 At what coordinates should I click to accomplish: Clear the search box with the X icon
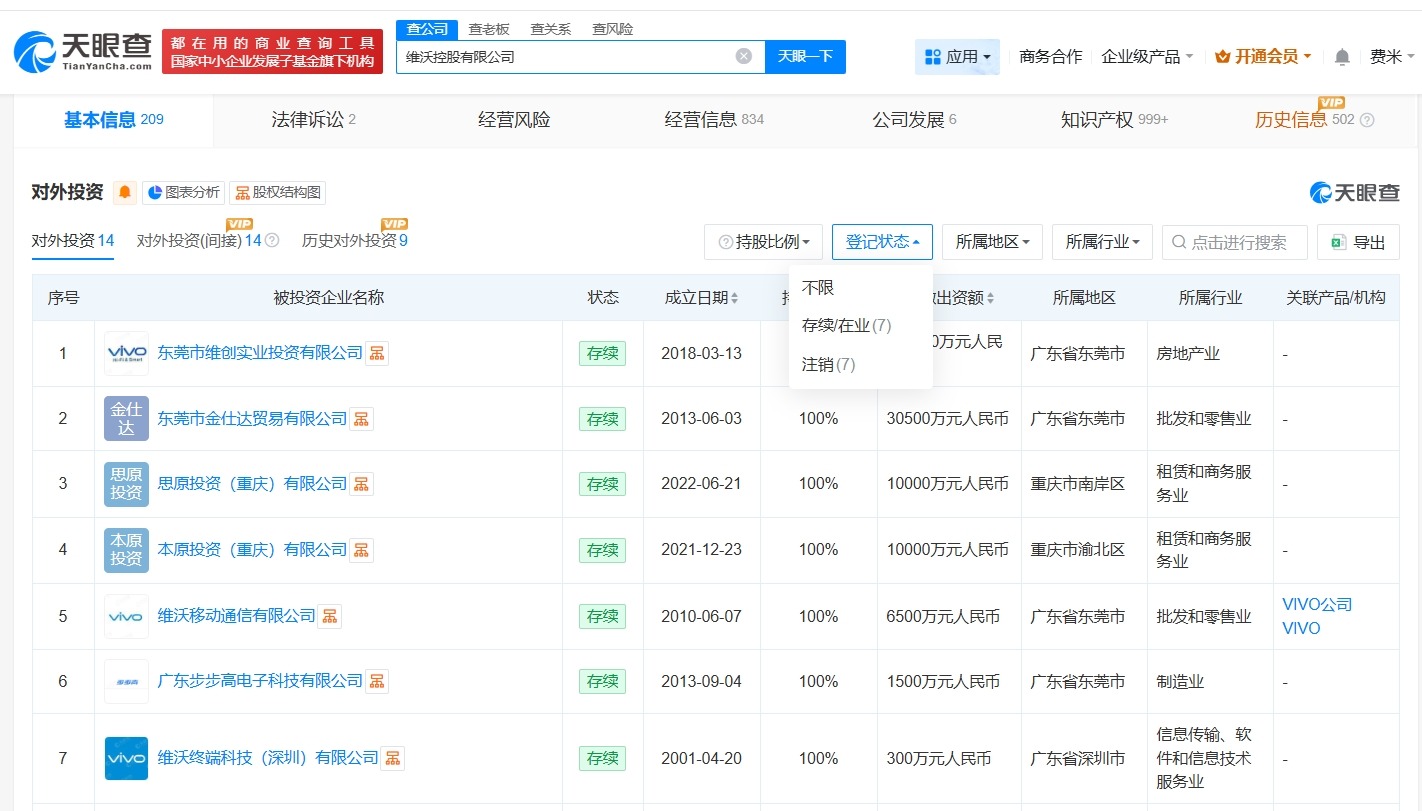click(743, 56)
